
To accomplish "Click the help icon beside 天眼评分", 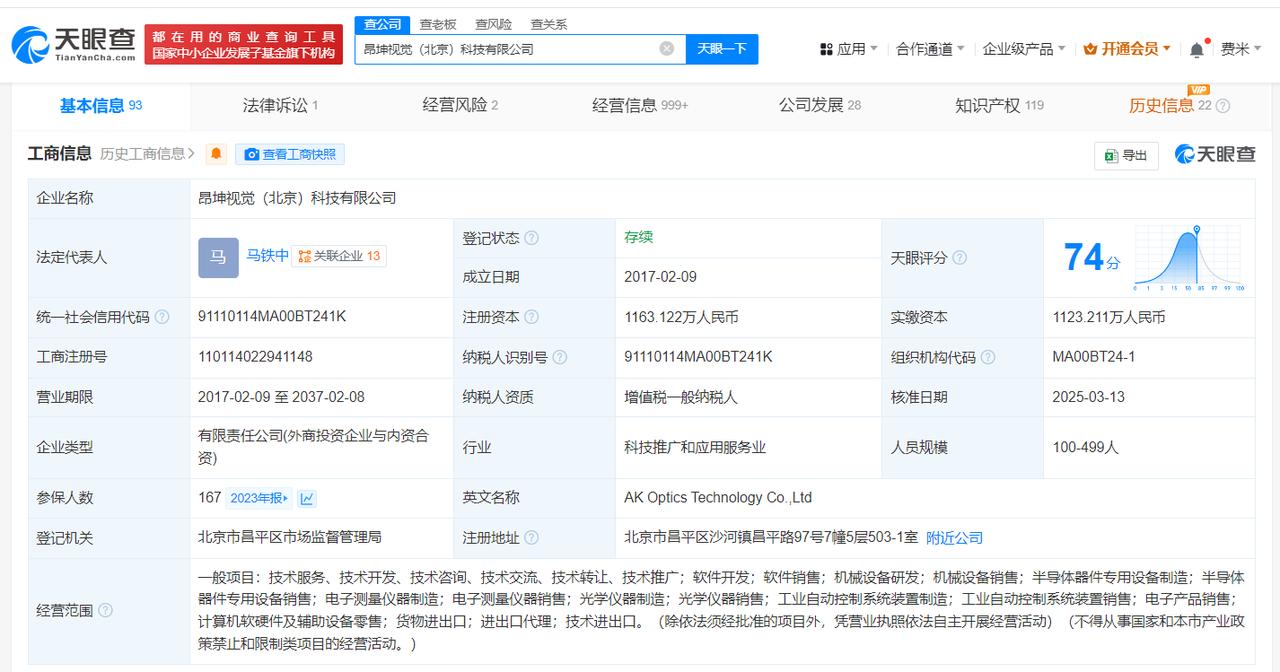I will pos(959,258).
